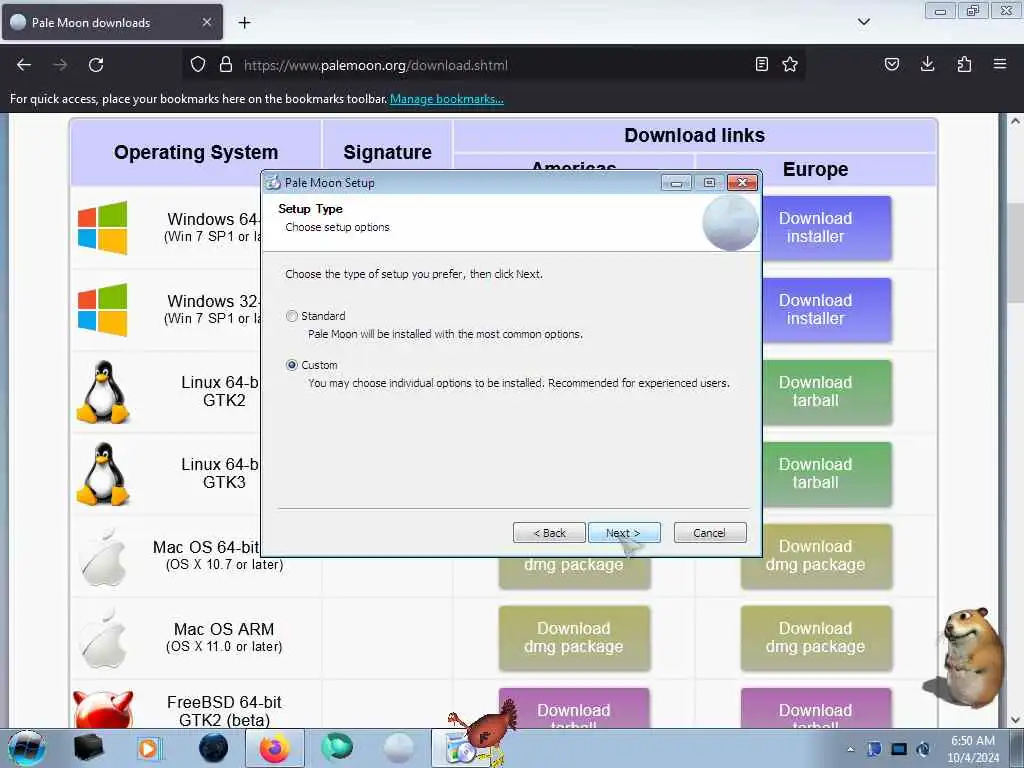The width and height of the screenshot is (1024, 768).
Task: Click the Operating System column header
Action: click(196, 152)
